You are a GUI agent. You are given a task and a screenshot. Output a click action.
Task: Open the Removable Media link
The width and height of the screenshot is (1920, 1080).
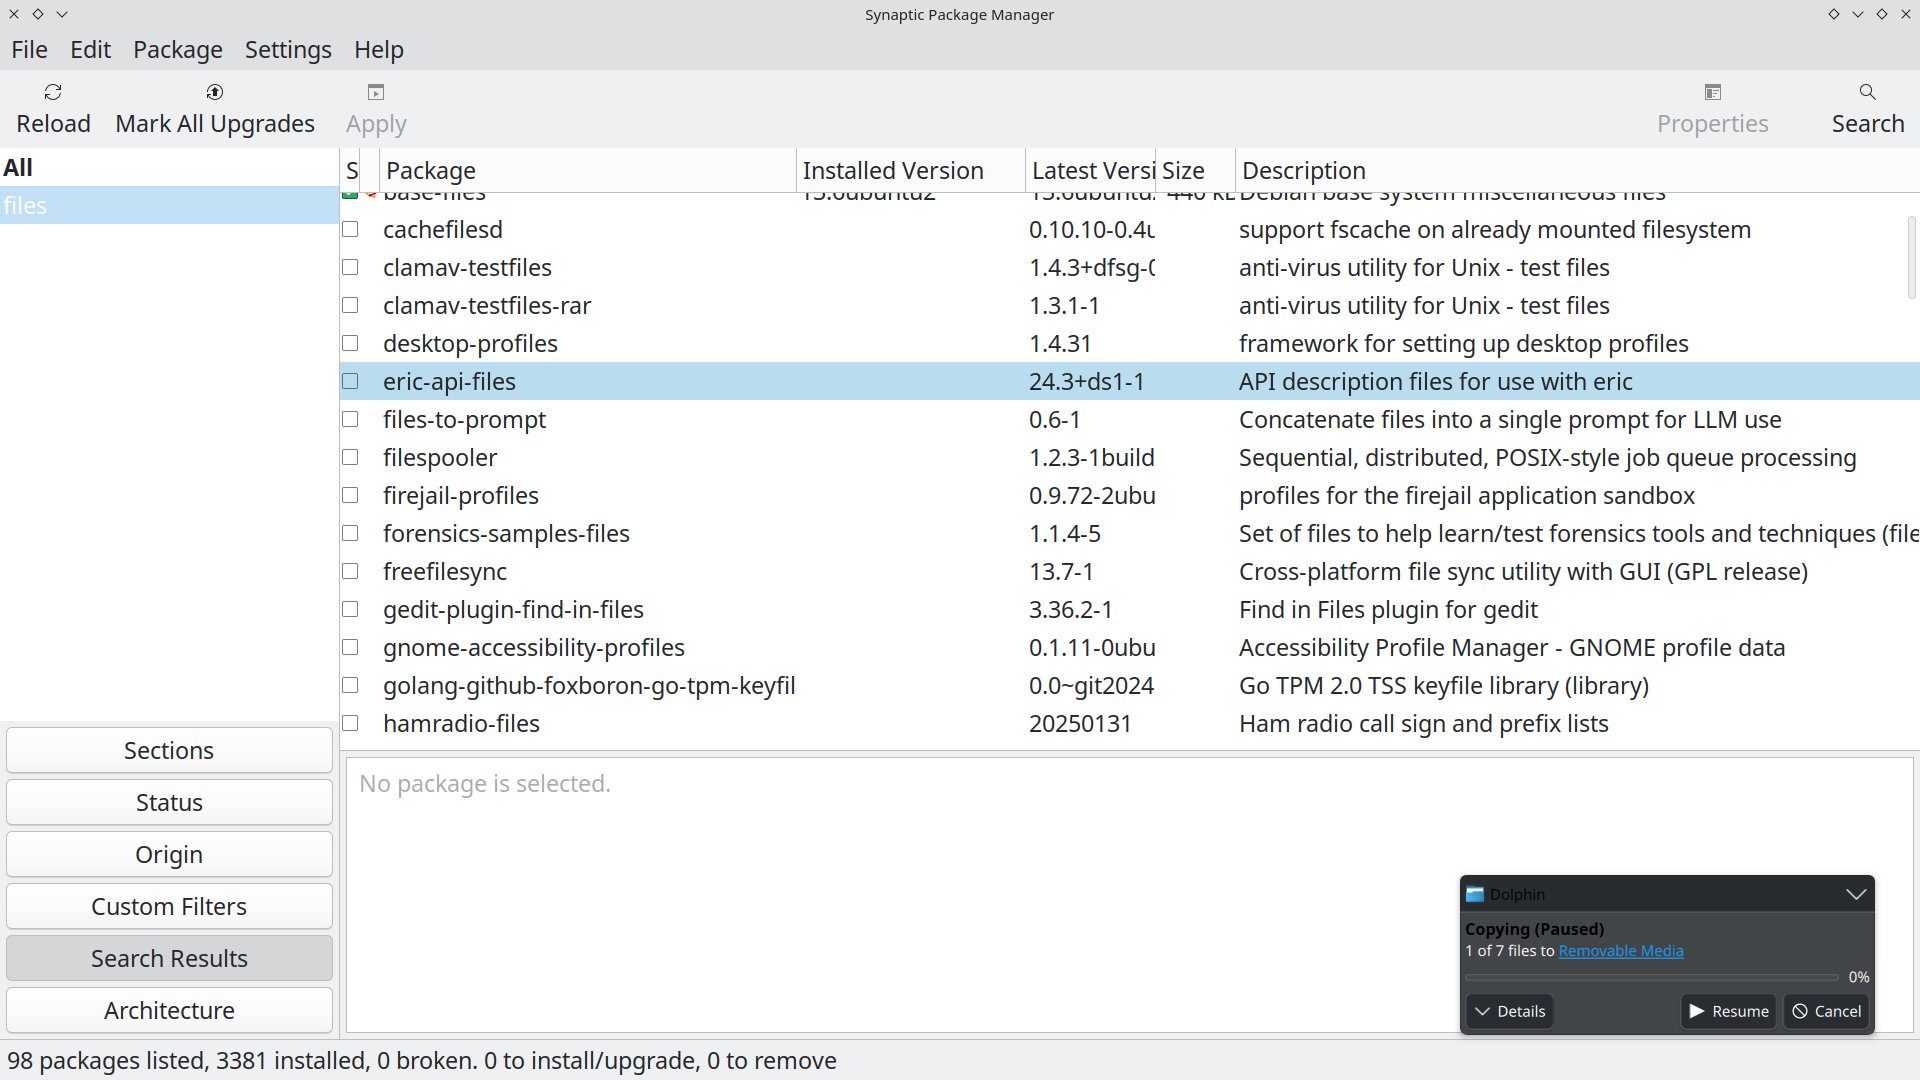(1620, 951)
